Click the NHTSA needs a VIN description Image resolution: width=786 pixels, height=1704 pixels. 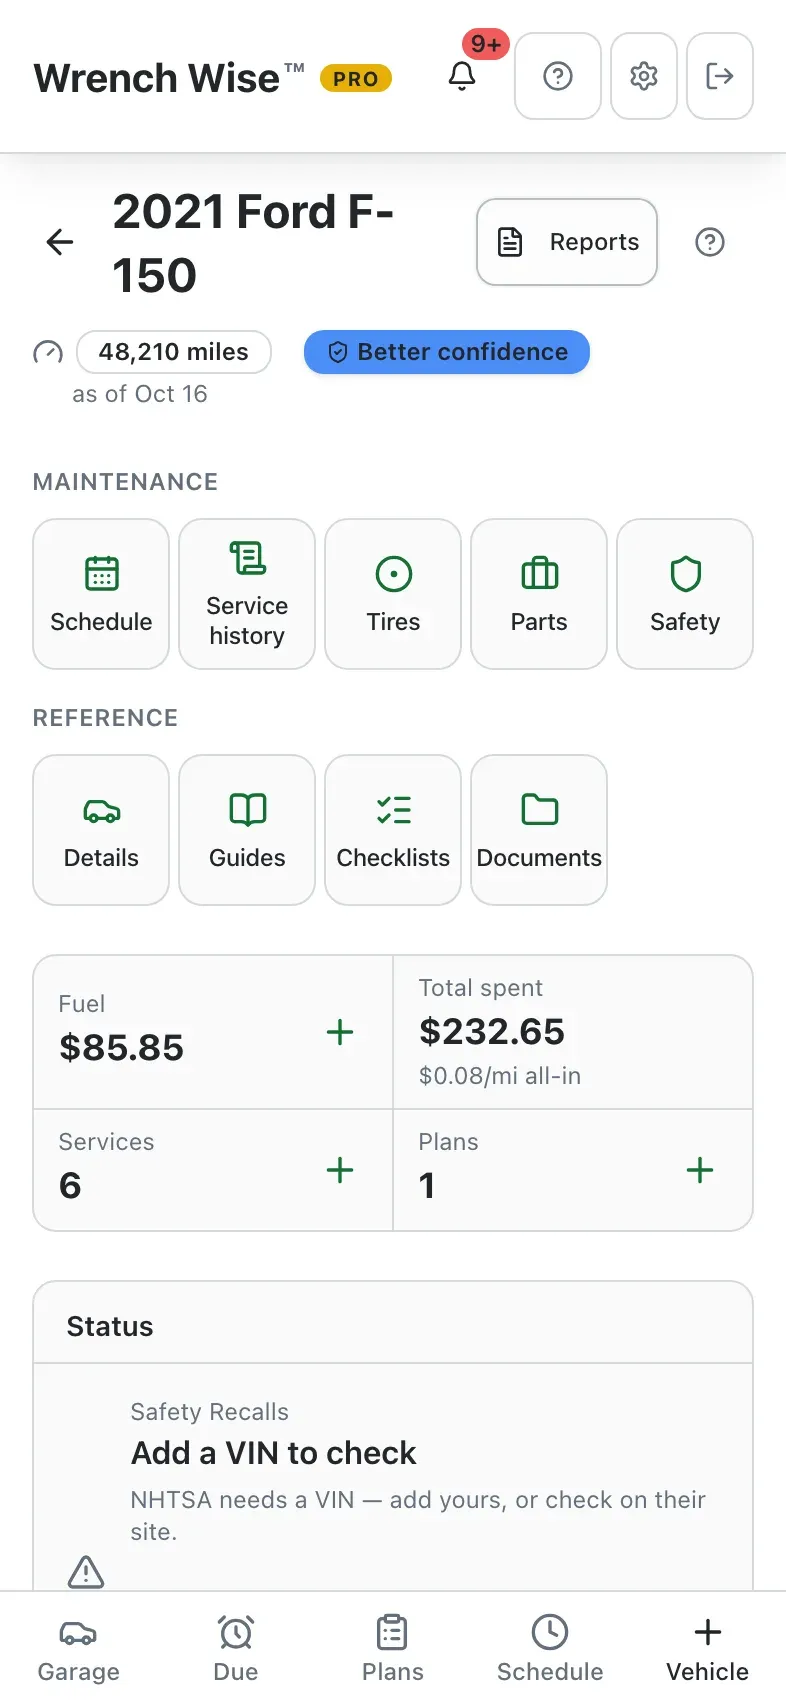coord(418,1516)
